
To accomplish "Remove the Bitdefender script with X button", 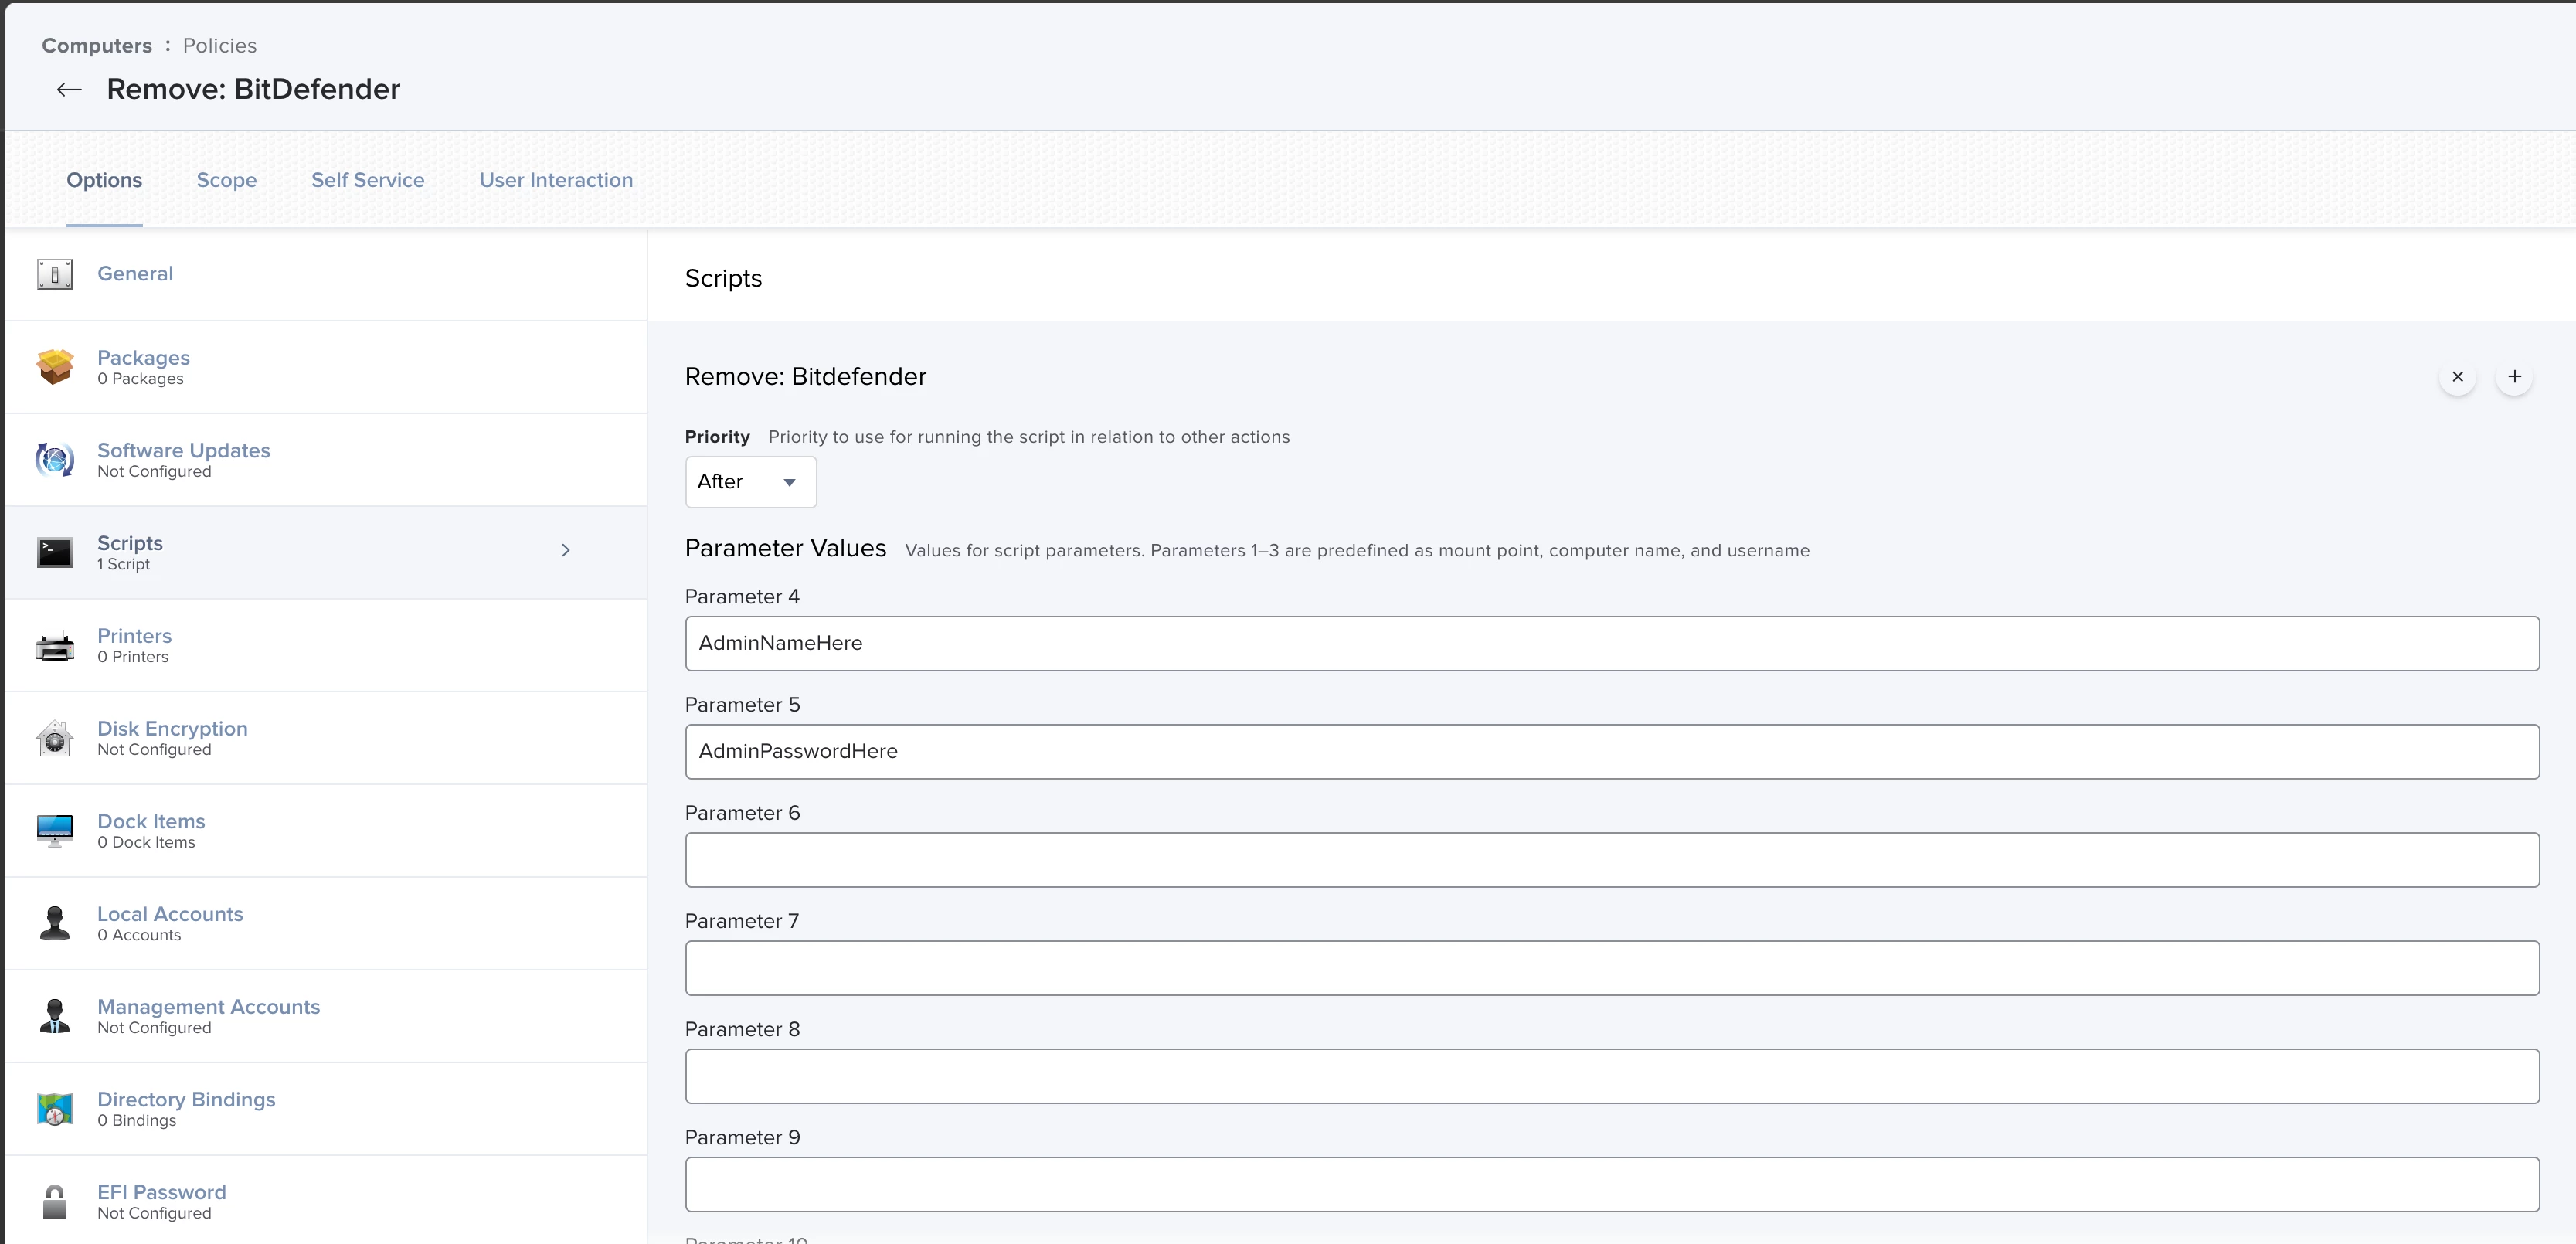I will point(2457,377).
